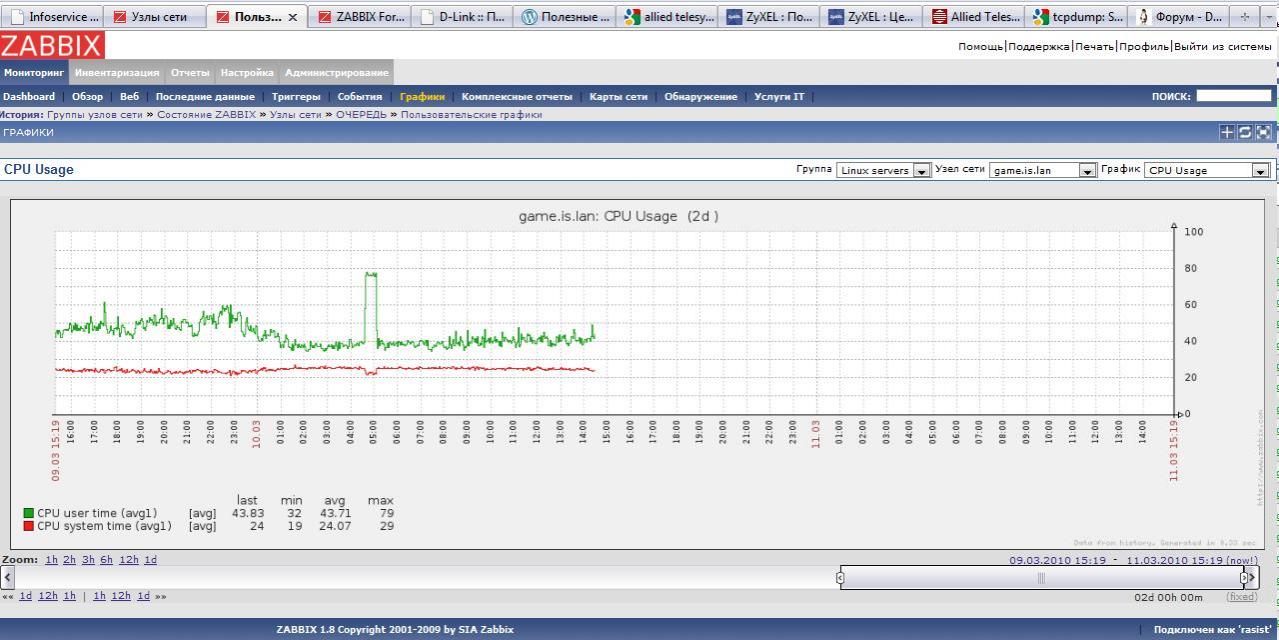The width and height of the screenshot is (1279, 640).
Task: Go to Веб submenu item
Action: click(x=129, y=97)
